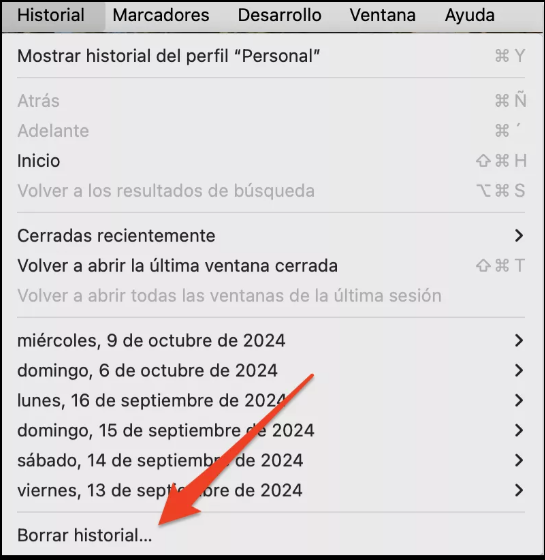Screen dimensions: 545x560
Task: Click chevron arrow beside Cerradas recientemente
Action: tap(519, 236)
